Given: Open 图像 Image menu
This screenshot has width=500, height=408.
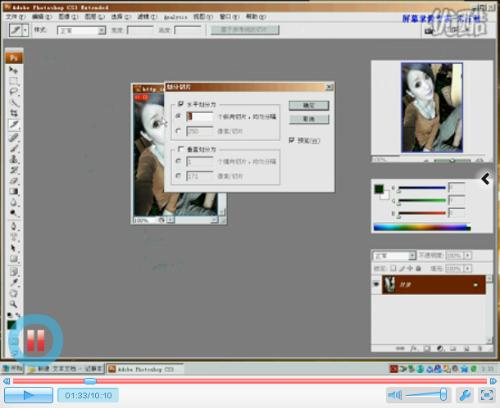Looking at the screenshot, I should (68, 17).
